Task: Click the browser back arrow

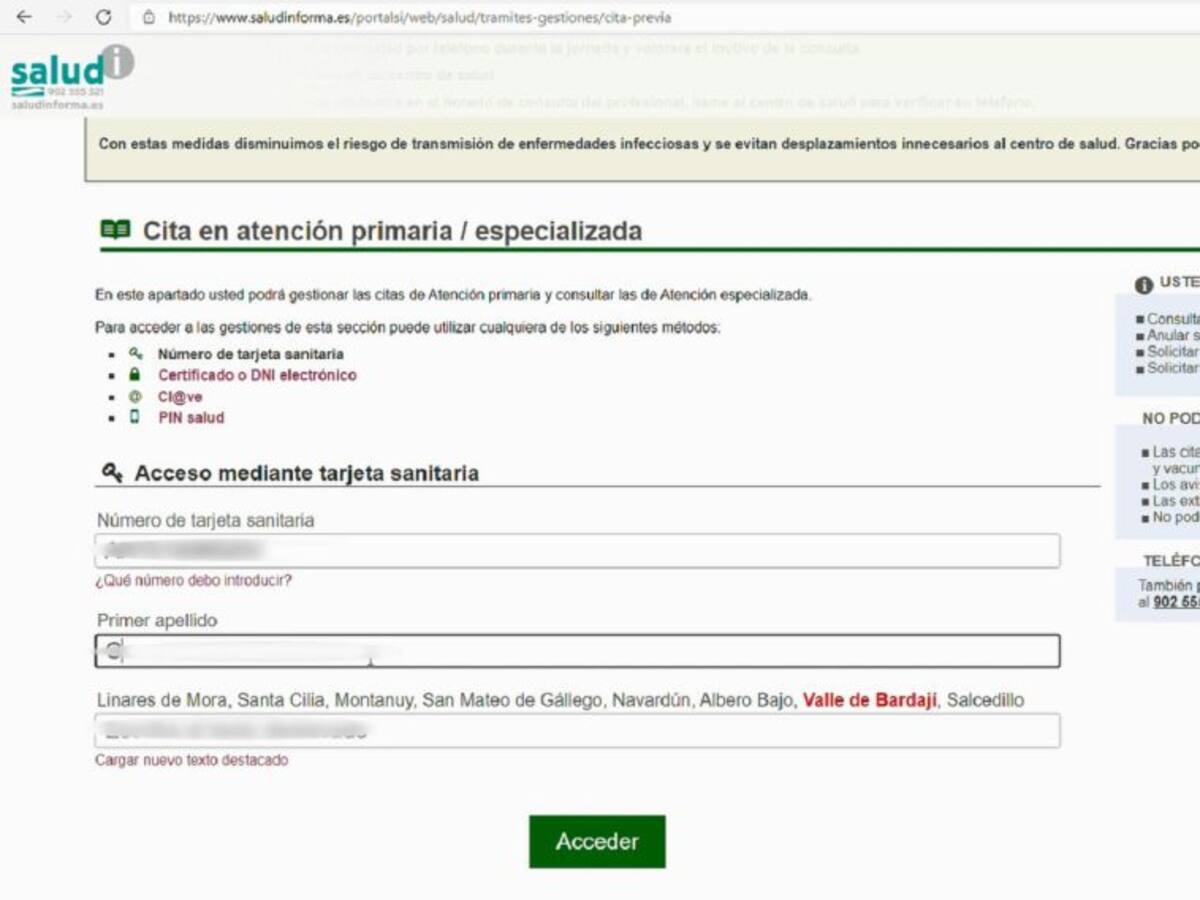Action: click(x=24, y=17)
